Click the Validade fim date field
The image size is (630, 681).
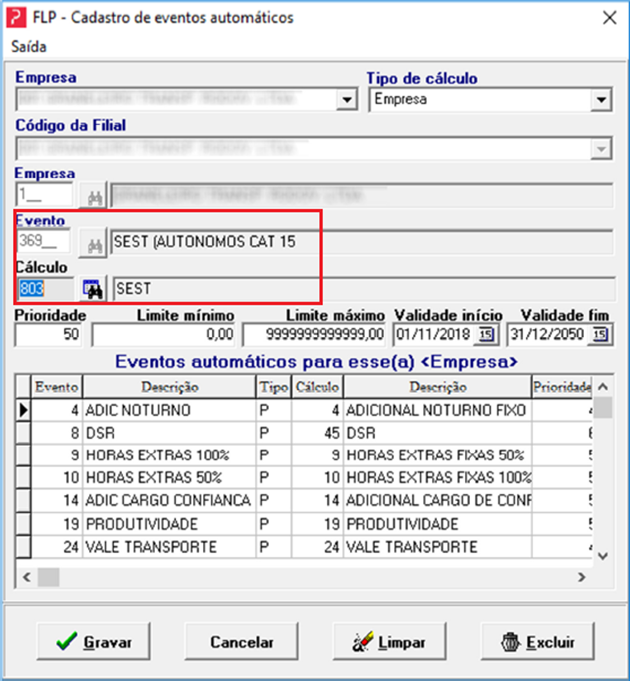[x=548, y=334]
